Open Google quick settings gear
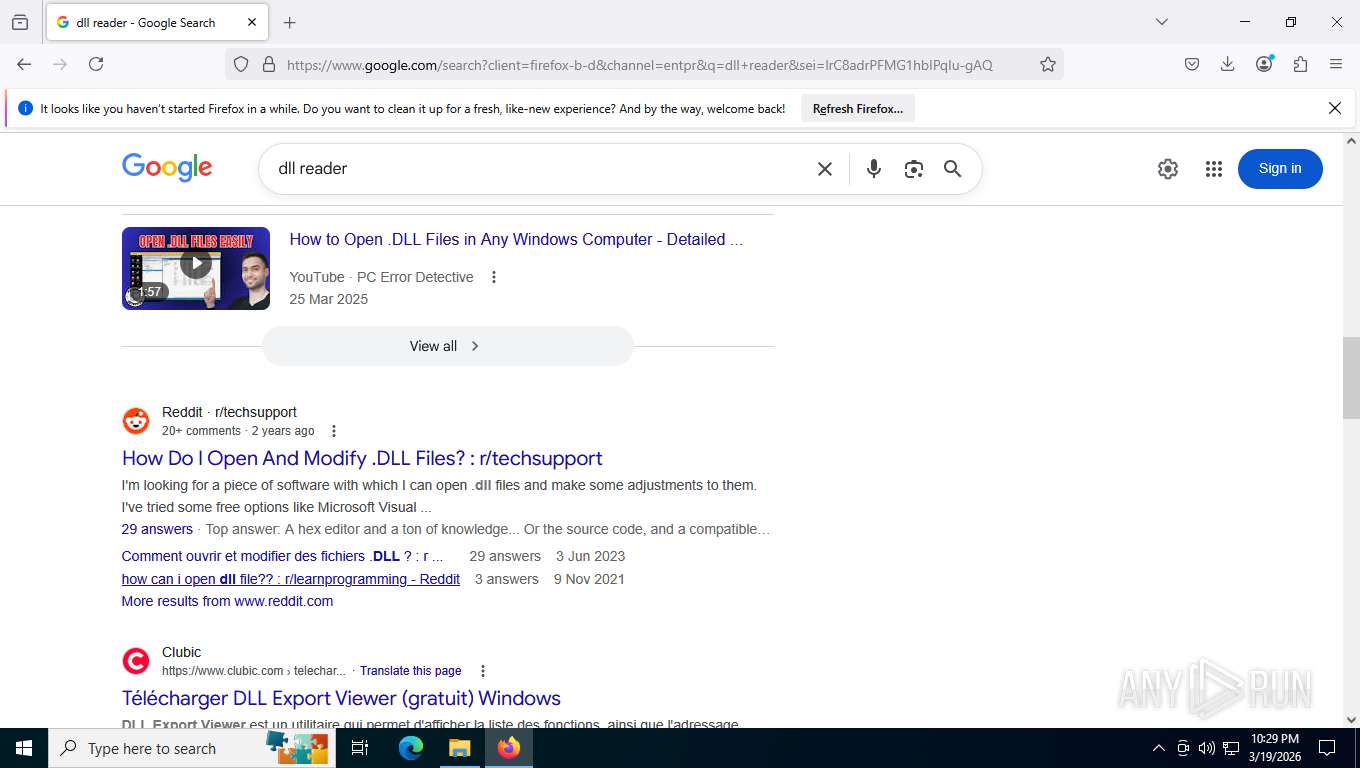 (x=1168, y=169)
